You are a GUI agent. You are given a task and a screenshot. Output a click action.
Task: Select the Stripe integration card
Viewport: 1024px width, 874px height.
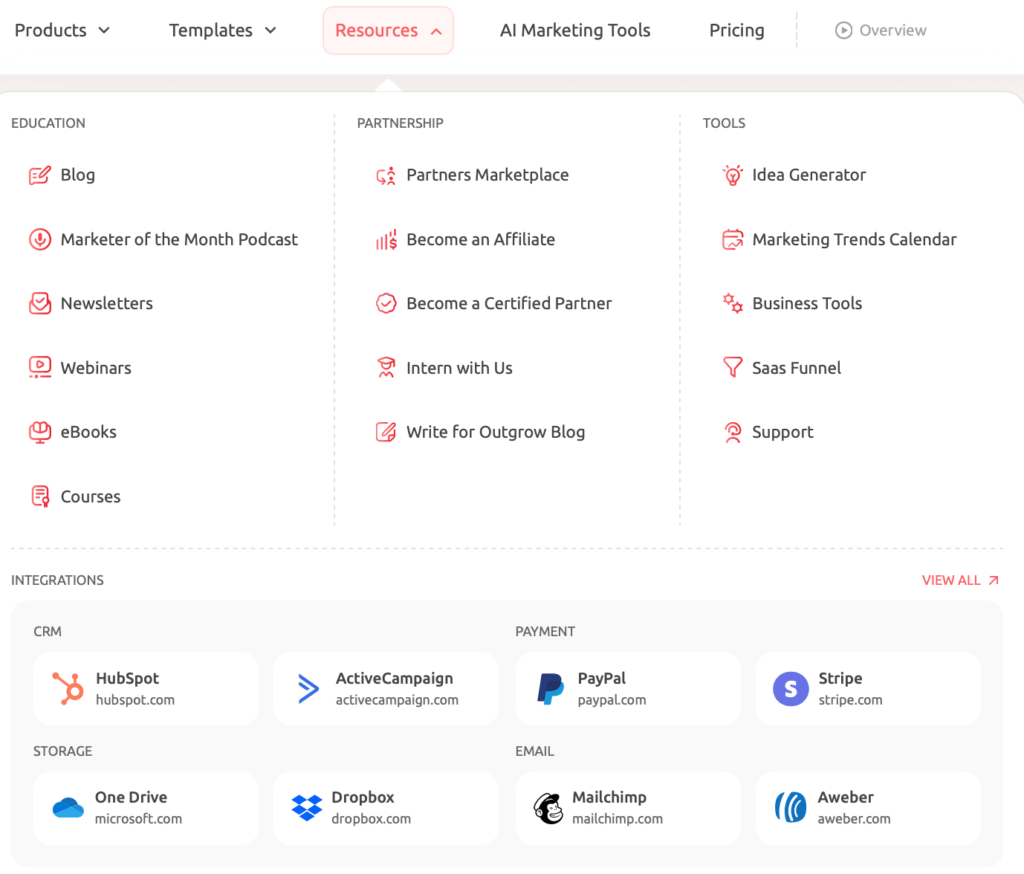pos(869,688)
